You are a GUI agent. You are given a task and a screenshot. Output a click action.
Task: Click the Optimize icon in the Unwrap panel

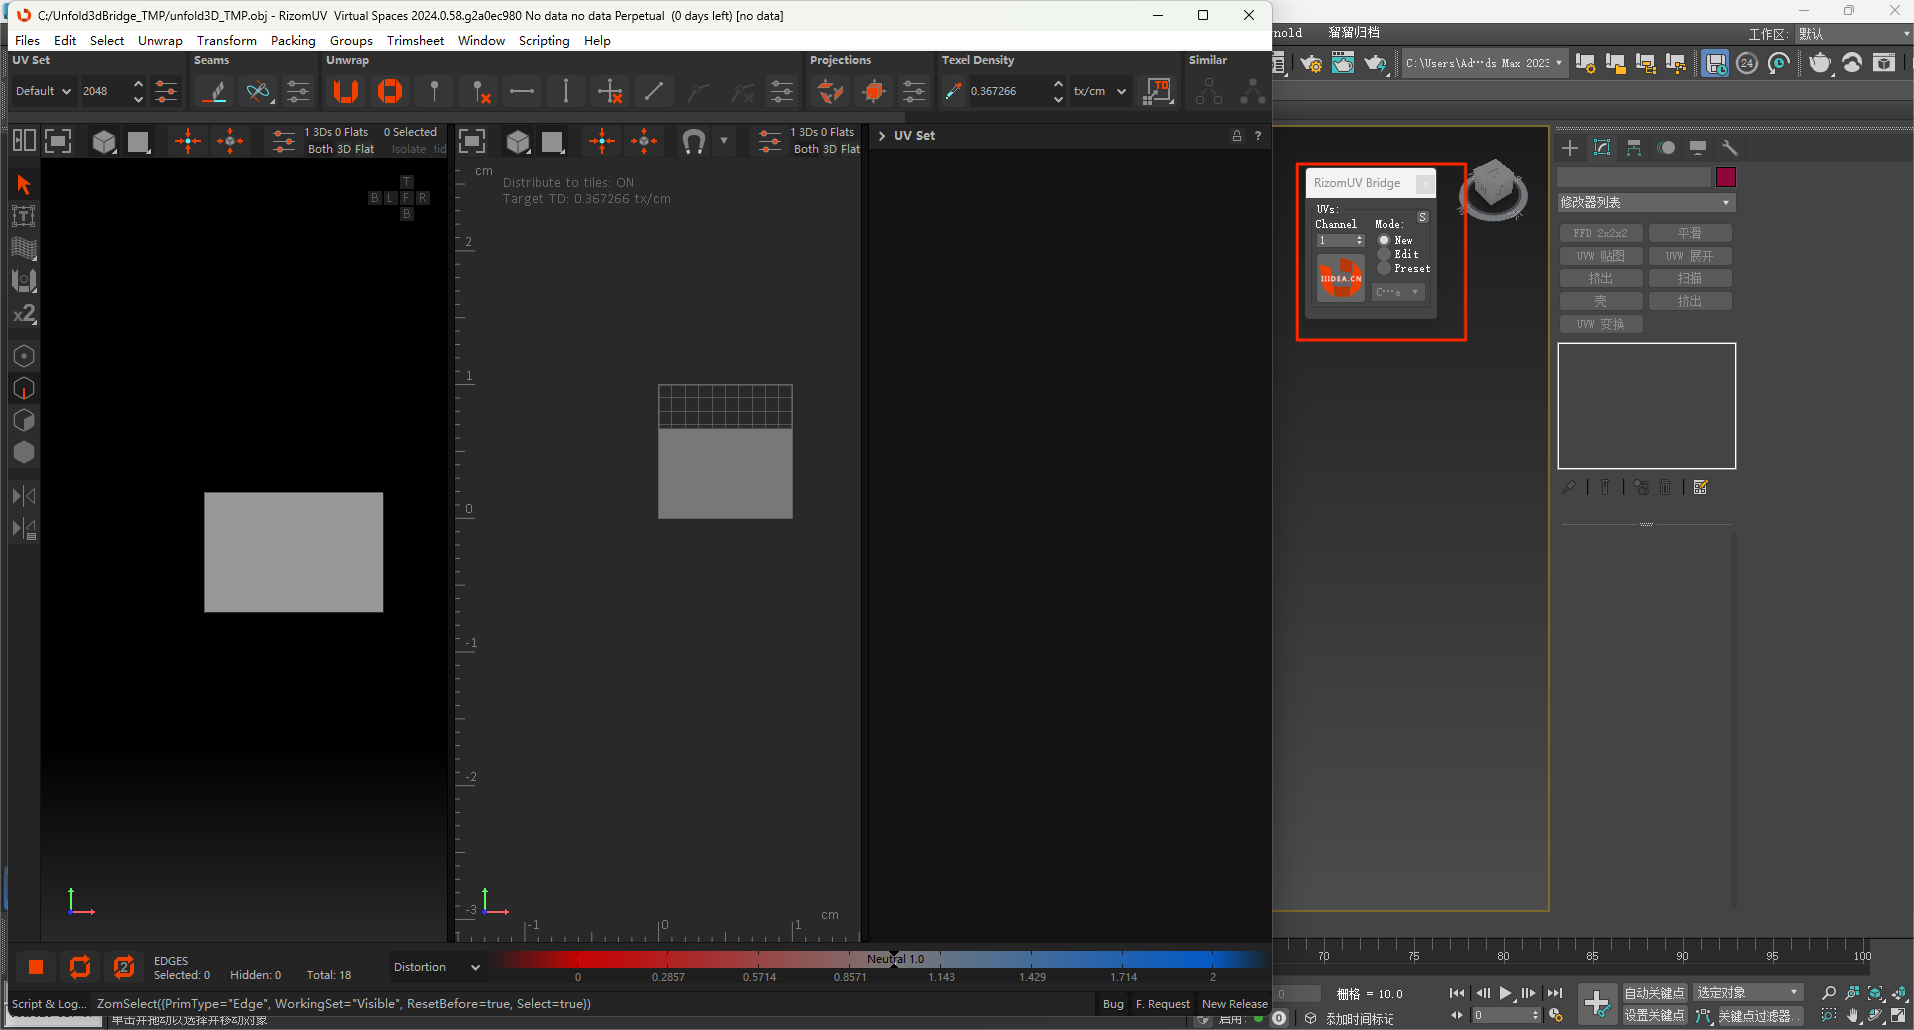(390, 91)
